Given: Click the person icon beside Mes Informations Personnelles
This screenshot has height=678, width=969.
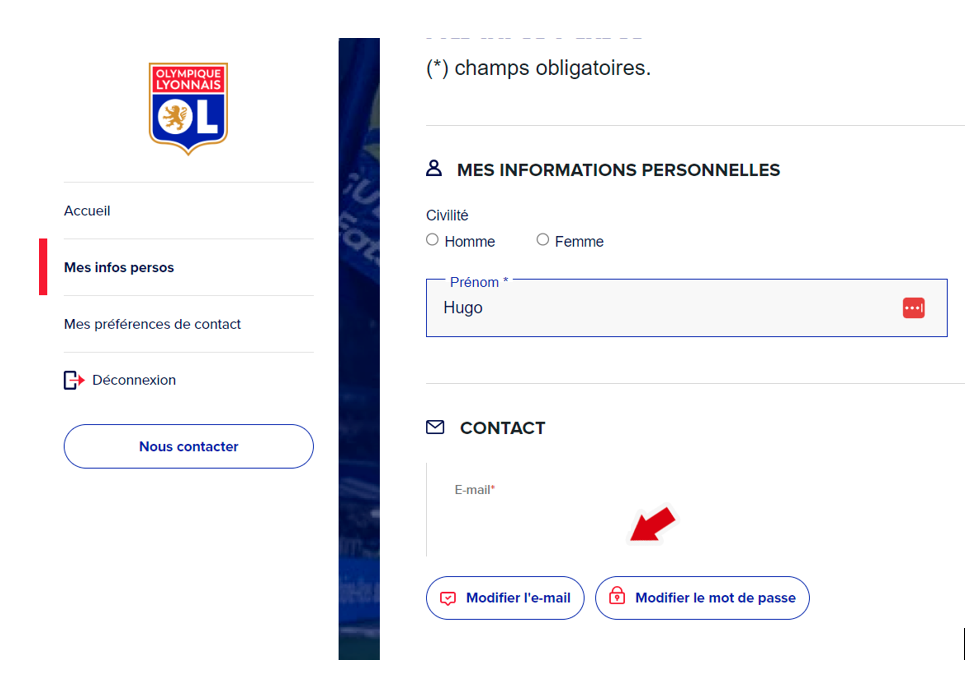Looking at the screenshot, I should [434, 168].
